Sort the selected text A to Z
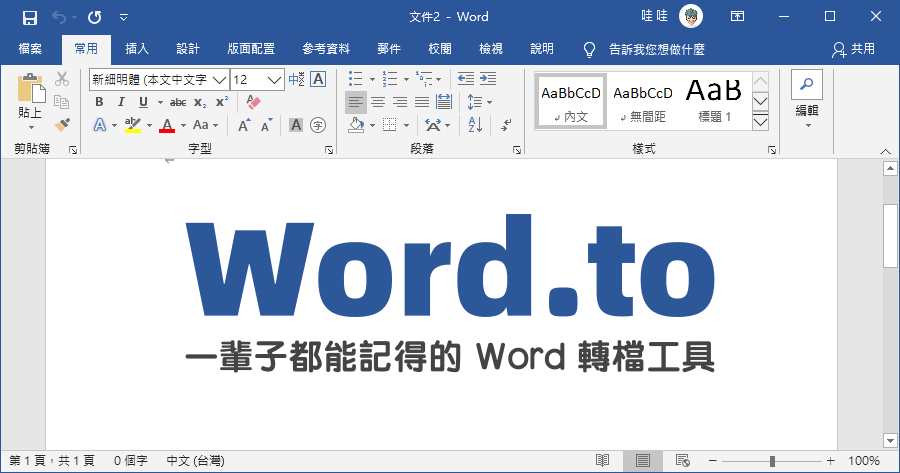This screenshot has width=900, height=473. tap(475, 125)
